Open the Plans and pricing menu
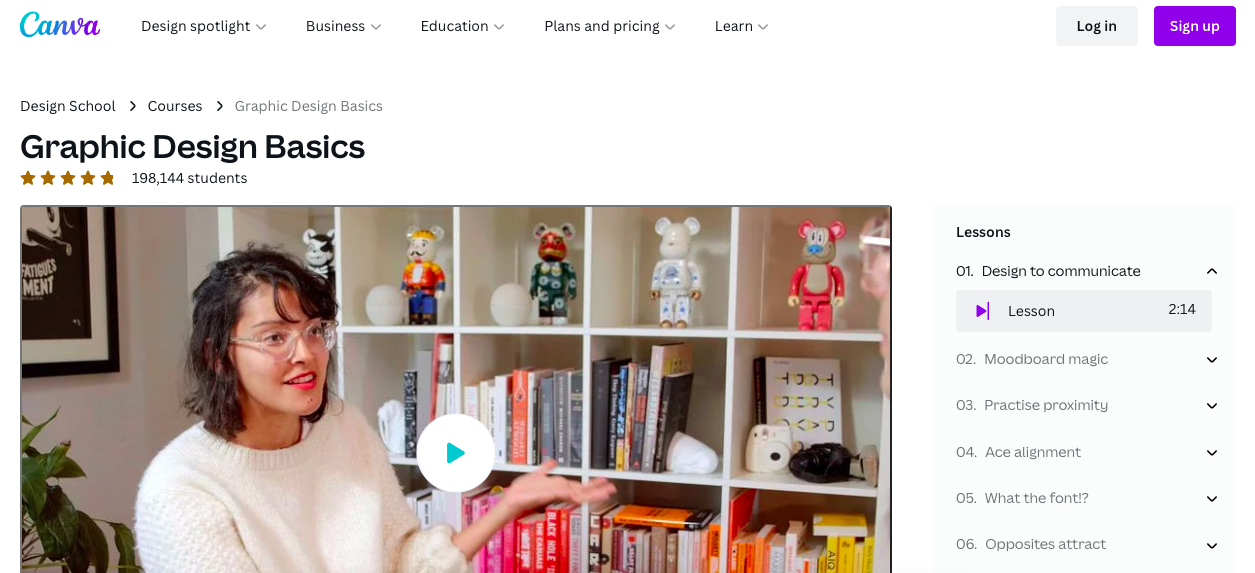This screenshot has height=573, width=1255. 610,26
